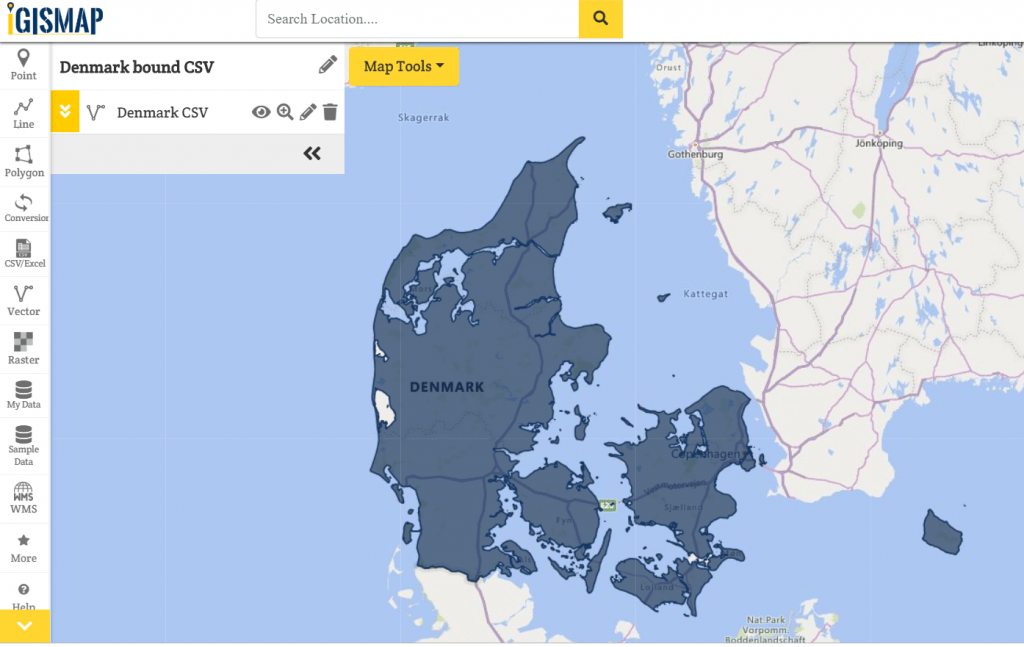1024x647 pixels.
Task: Select the Line drawing tool
Action: click(24, 113)
